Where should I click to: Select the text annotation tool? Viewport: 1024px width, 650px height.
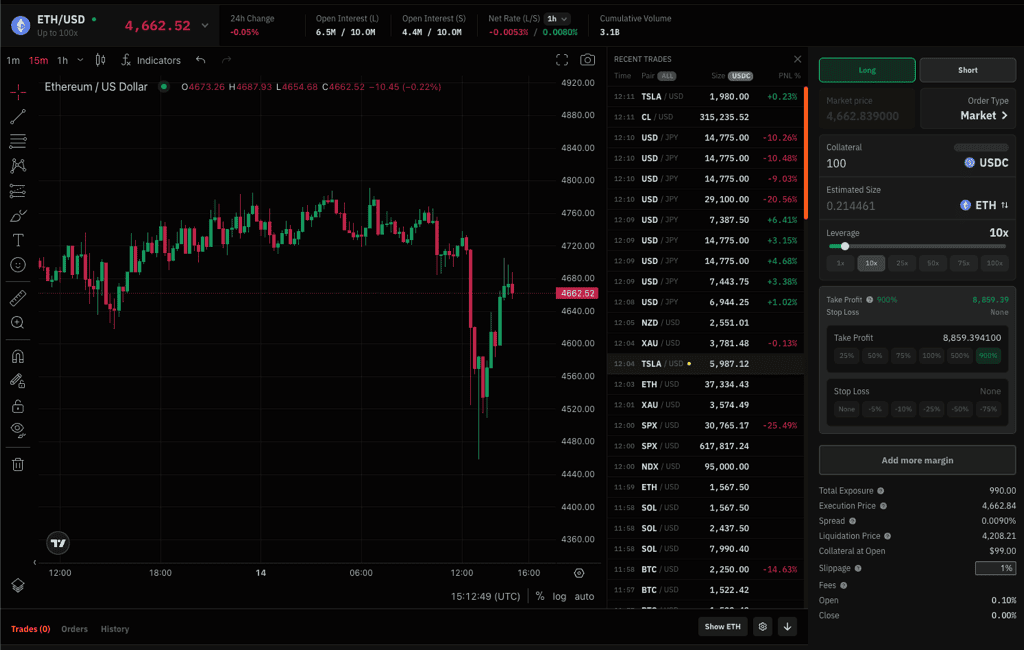point(18,240)
